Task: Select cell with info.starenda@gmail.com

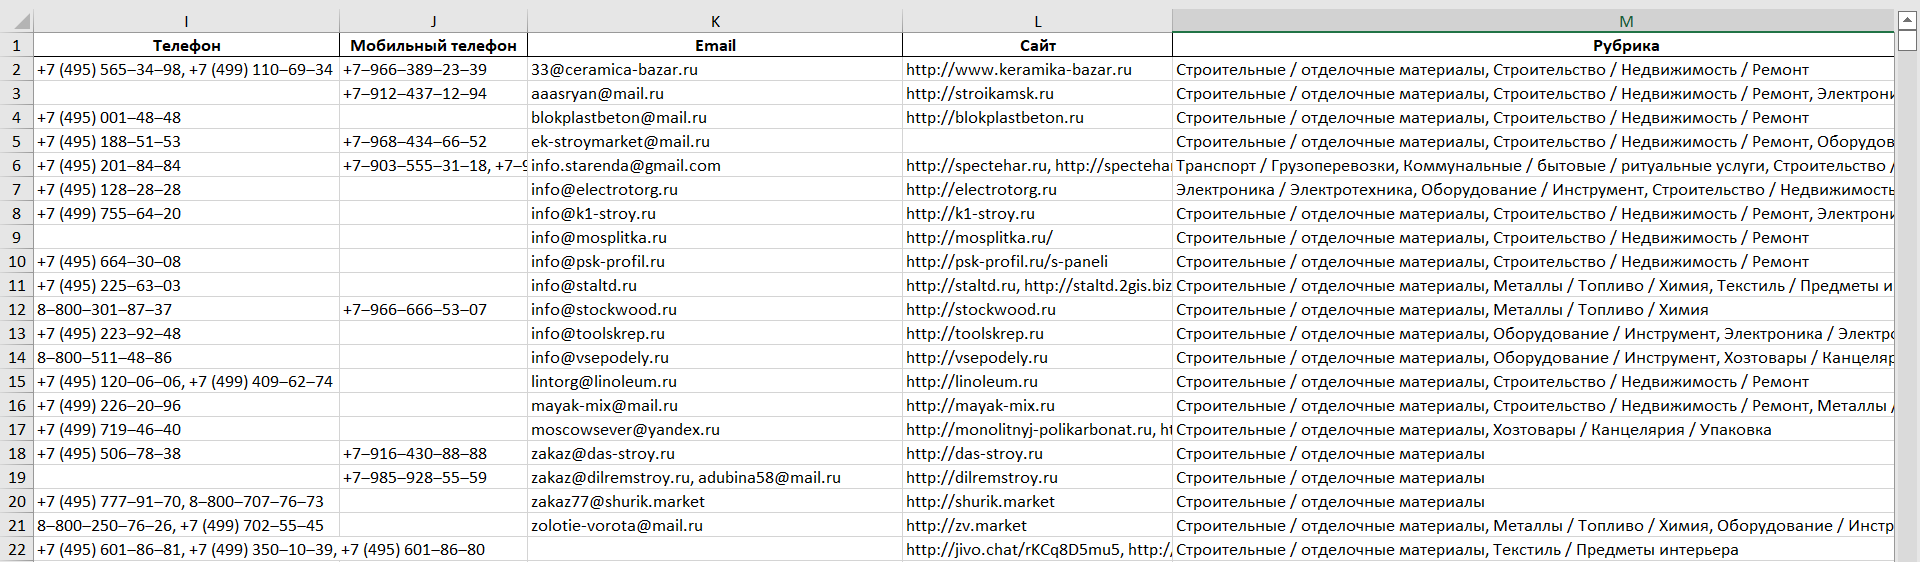Action: click(715, 165)
